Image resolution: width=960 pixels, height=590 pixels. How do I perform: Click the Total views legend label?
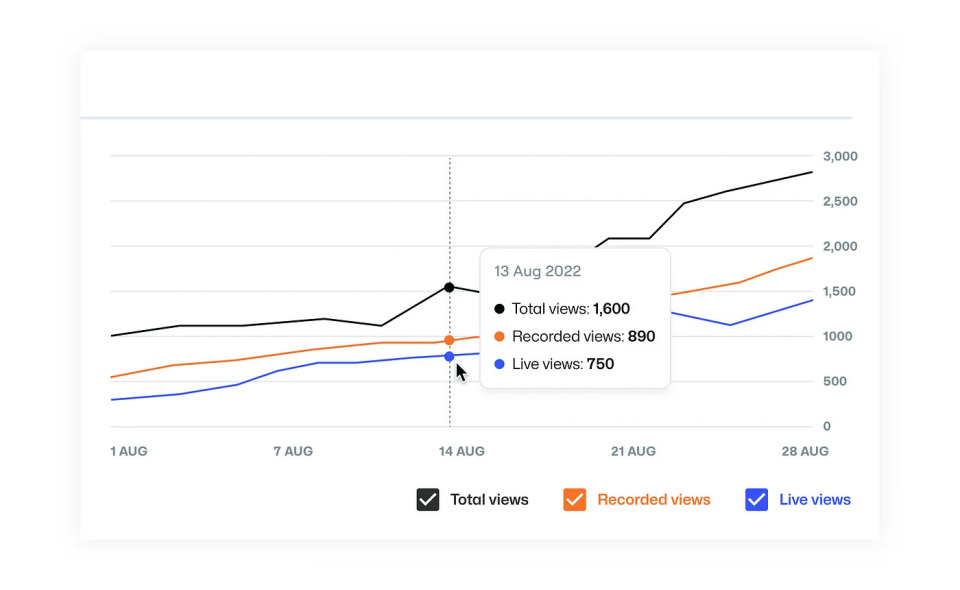(489, 500)
